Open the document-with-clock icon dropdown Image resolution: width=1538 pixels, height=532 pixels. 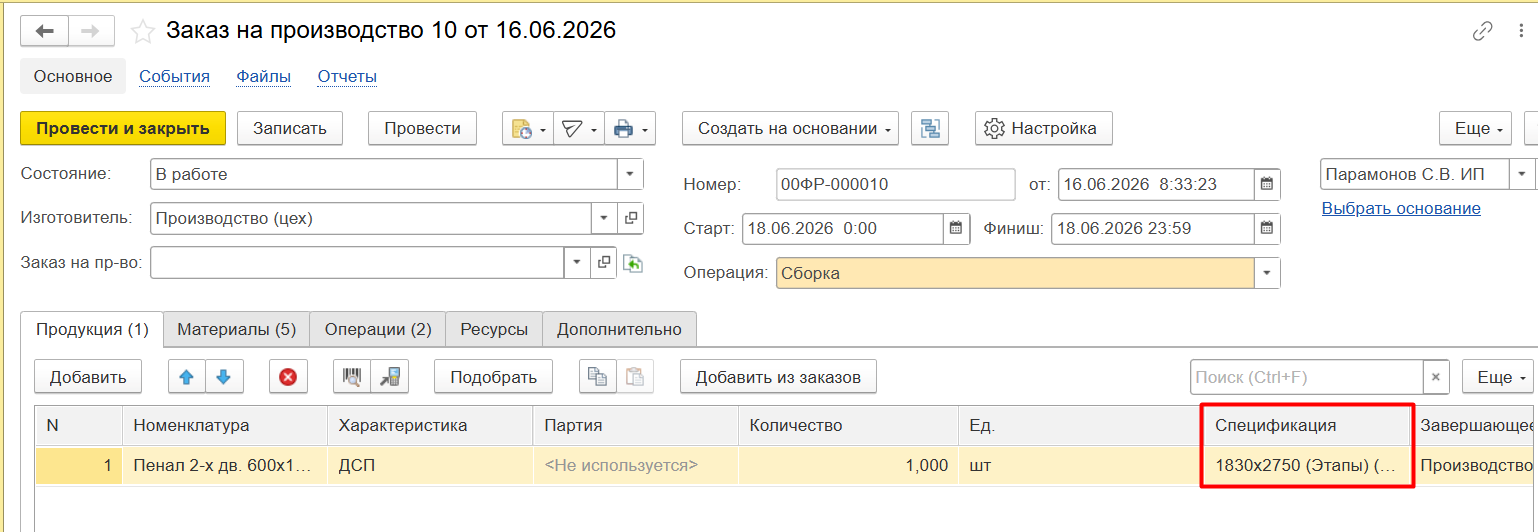pos(528,128)
